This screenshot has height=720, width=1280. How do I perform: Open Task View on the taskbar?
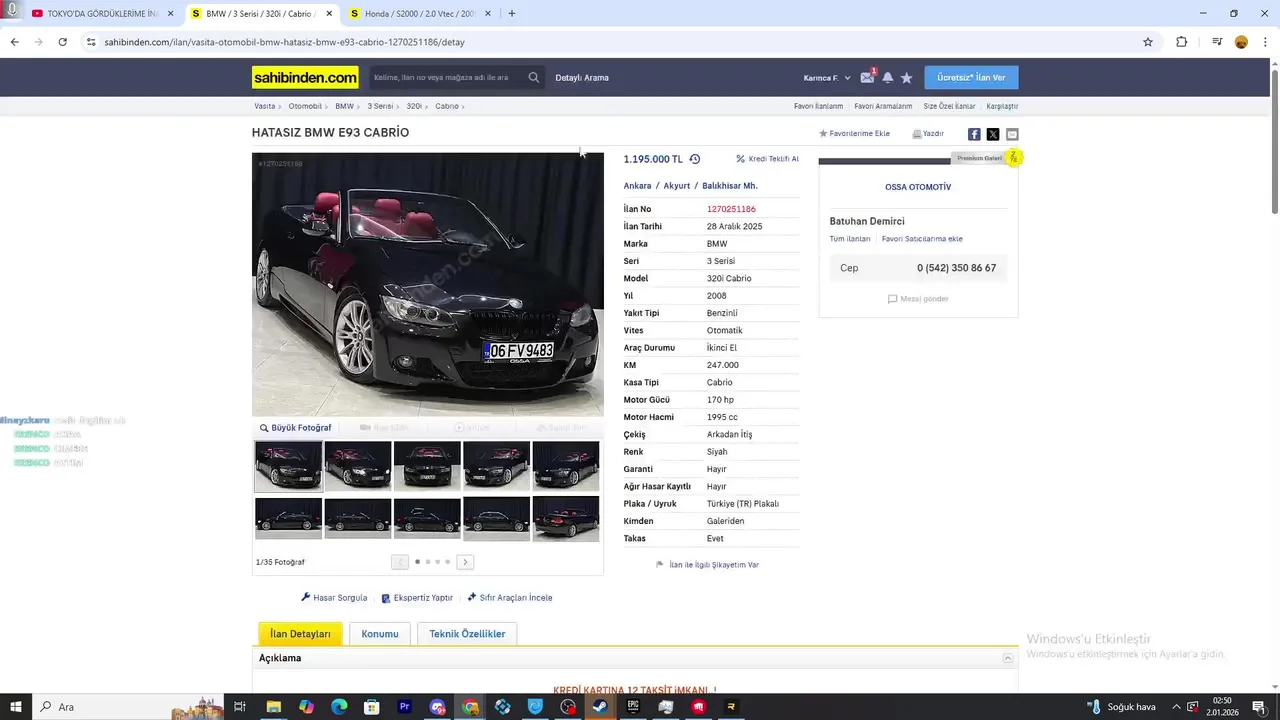pos(240,707)
